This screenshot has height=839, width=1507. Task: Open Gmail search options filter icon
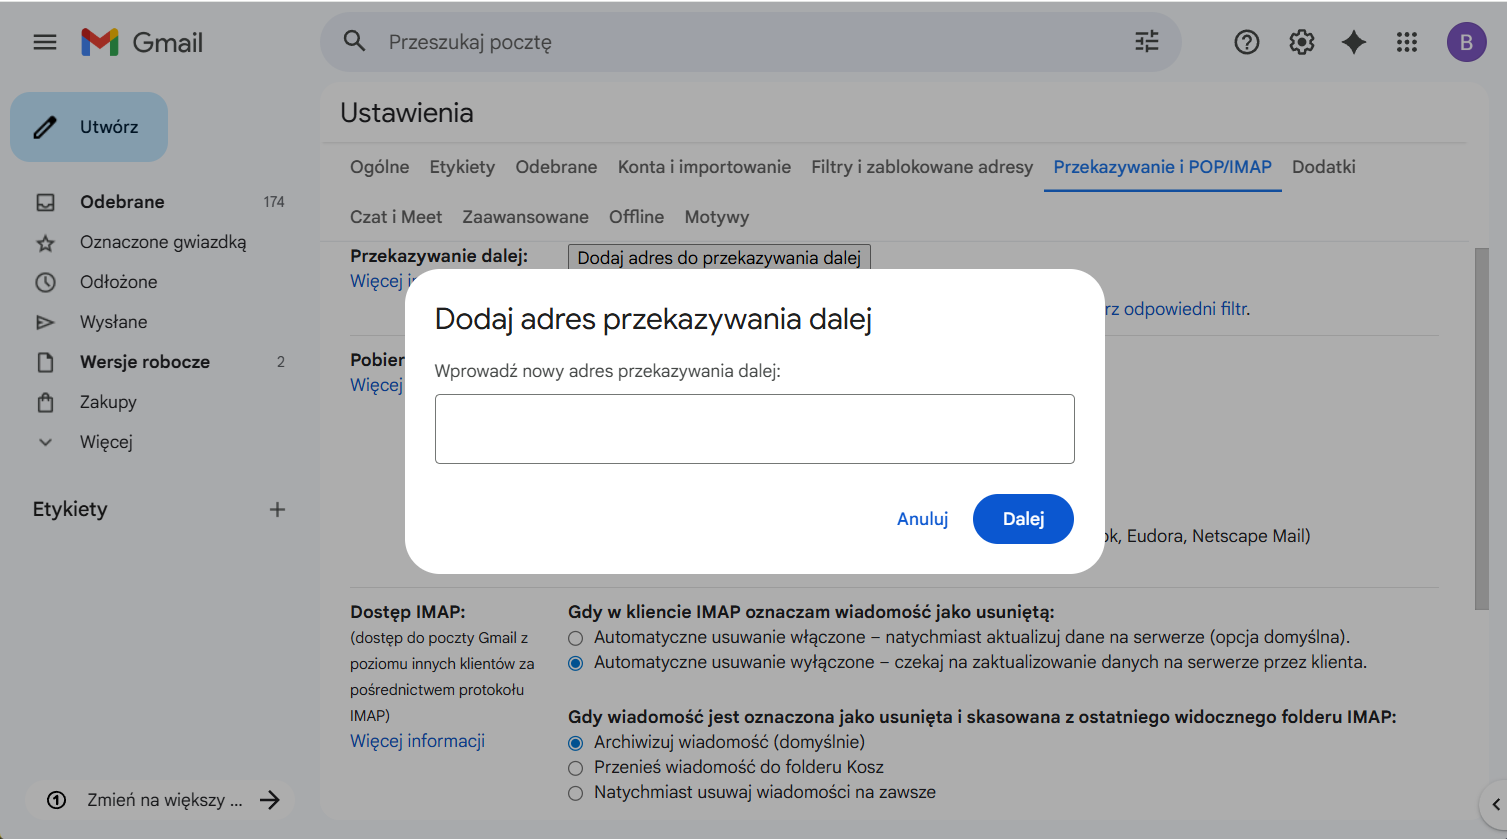pos(1146,42)
